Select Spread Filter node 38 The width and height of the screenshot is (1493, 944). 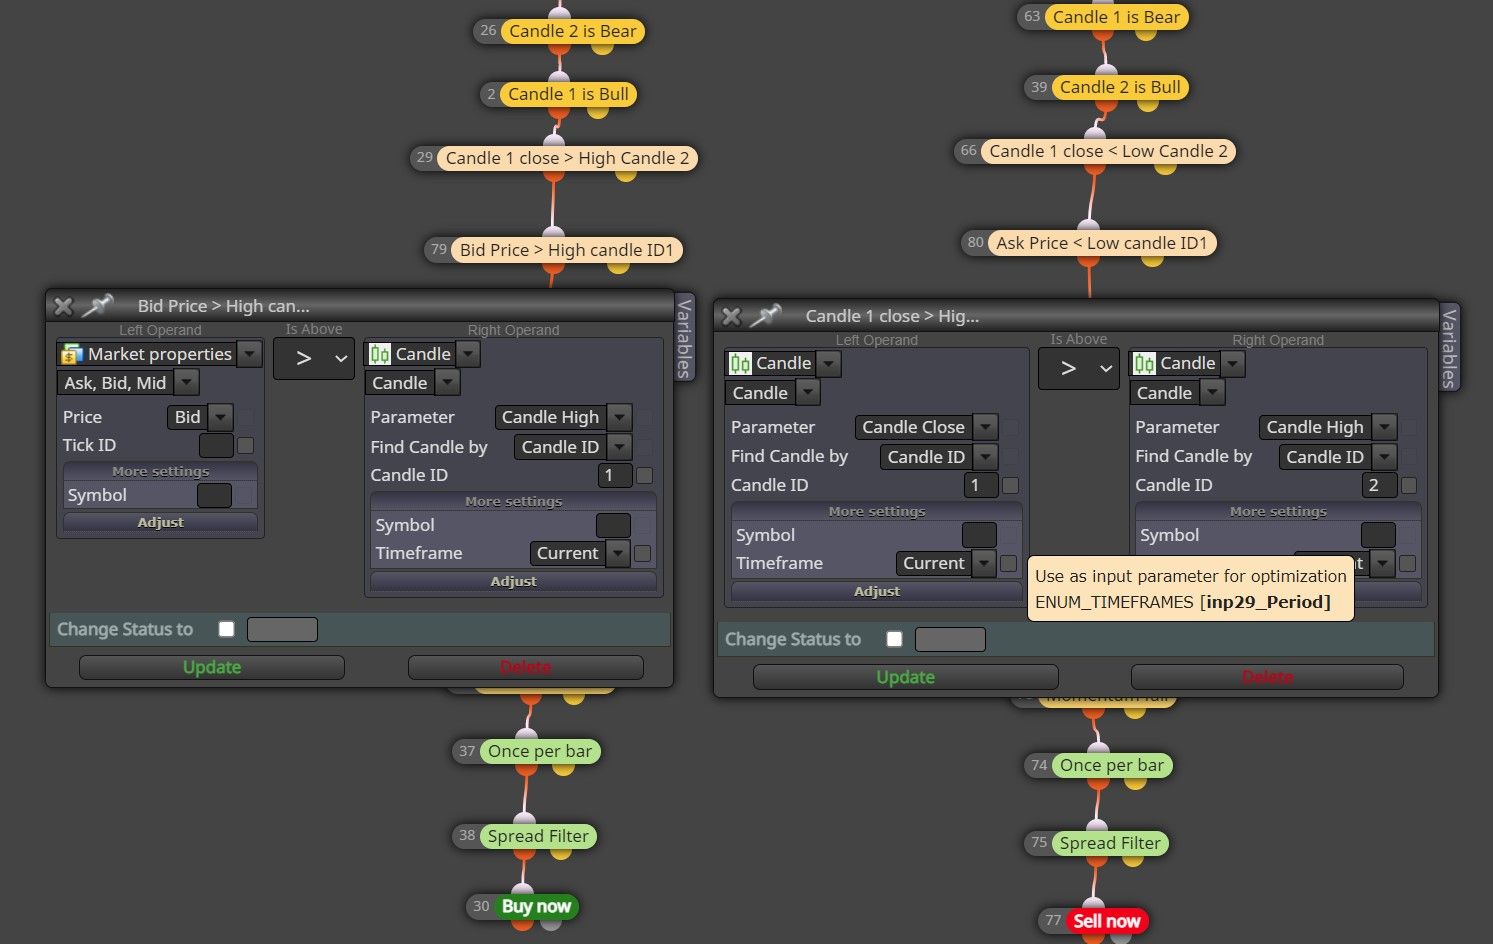tap(538, 836)
